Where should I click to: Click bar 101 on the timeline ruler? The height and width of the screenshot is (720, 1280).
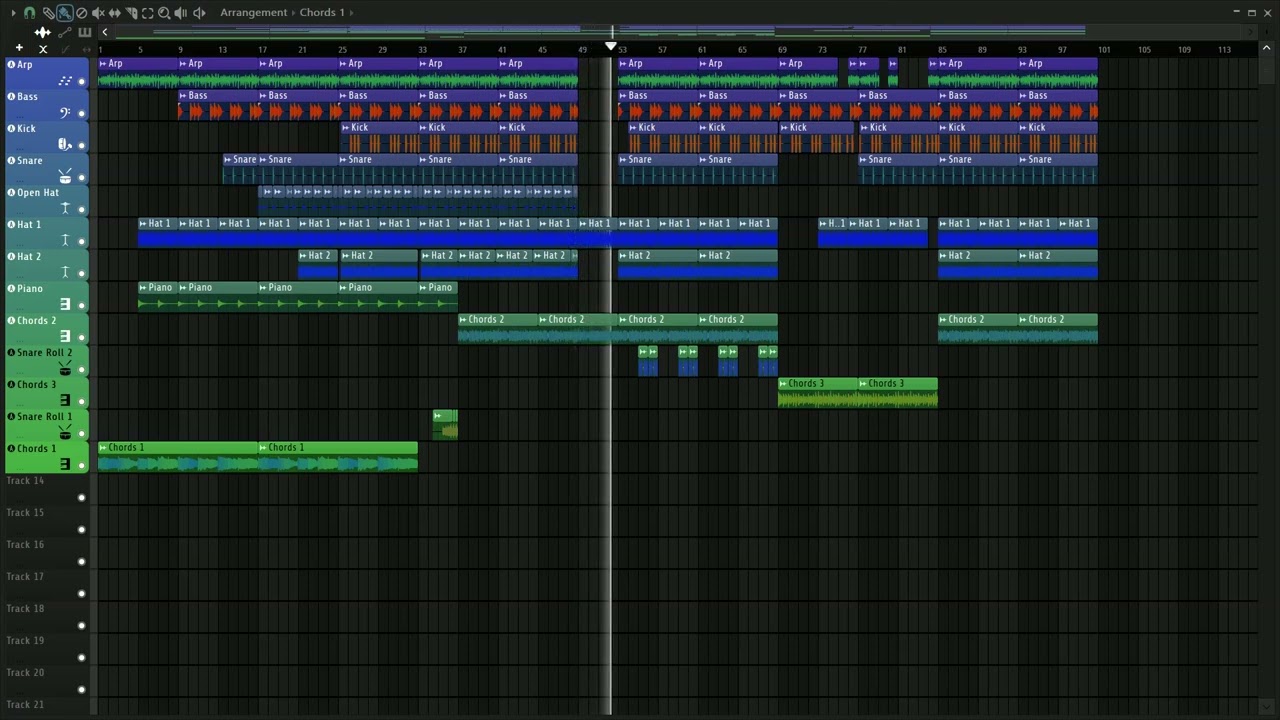(1104, 49)
